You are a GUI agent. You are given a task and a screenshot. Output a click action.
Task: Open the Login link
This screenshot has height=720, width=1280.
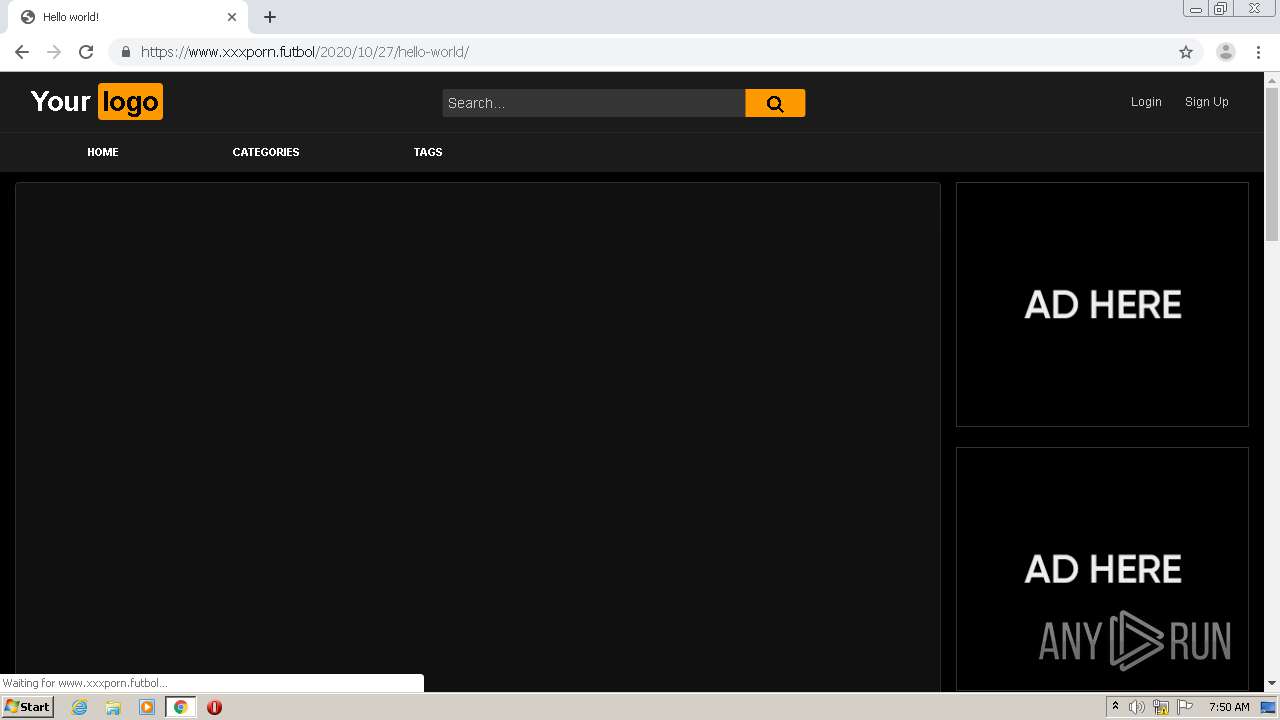click(x=1146, y=102)
